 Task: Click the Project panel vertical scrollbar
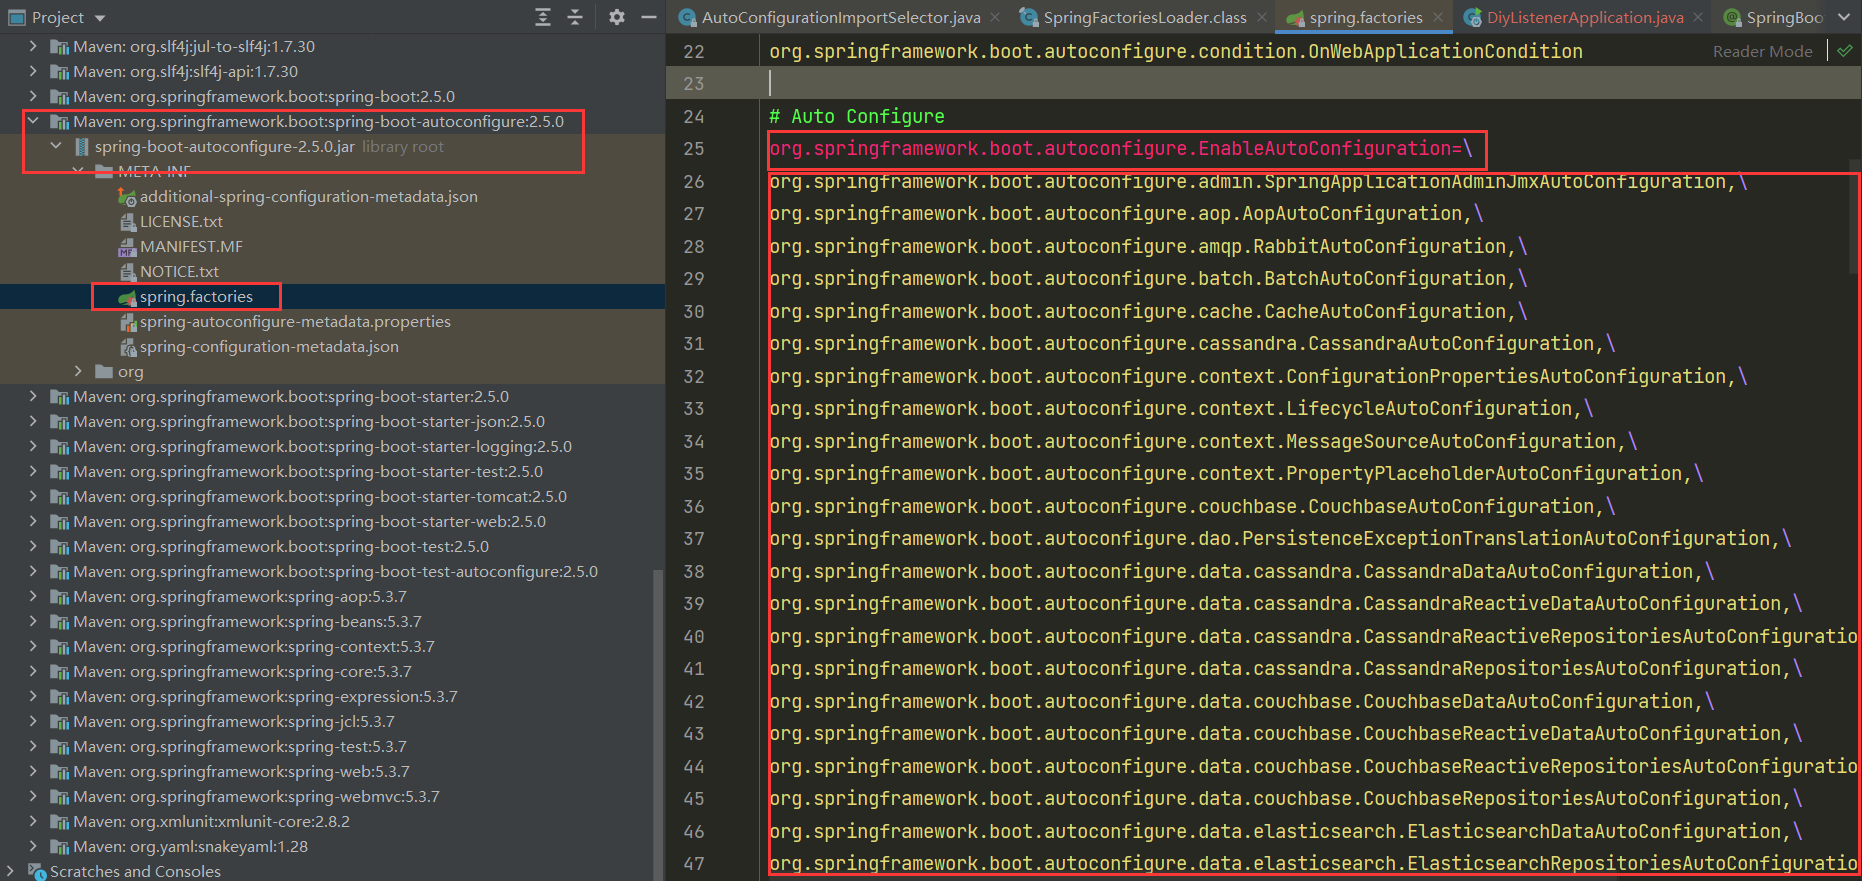click(657, 725)
